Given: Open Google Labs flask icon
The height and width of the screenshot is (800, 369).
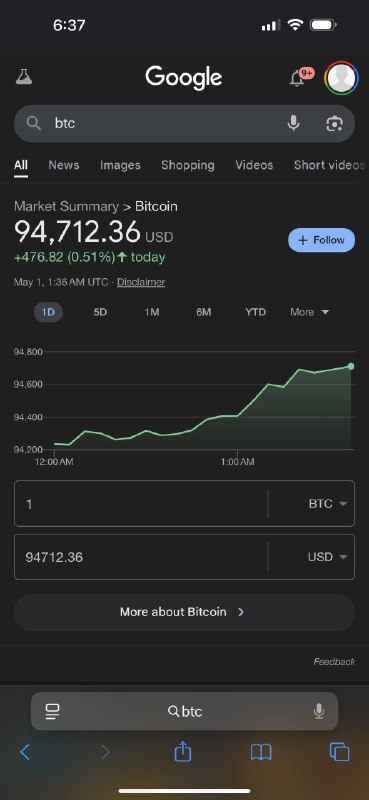Looking at the screenshot, I should tap(23, 77).
